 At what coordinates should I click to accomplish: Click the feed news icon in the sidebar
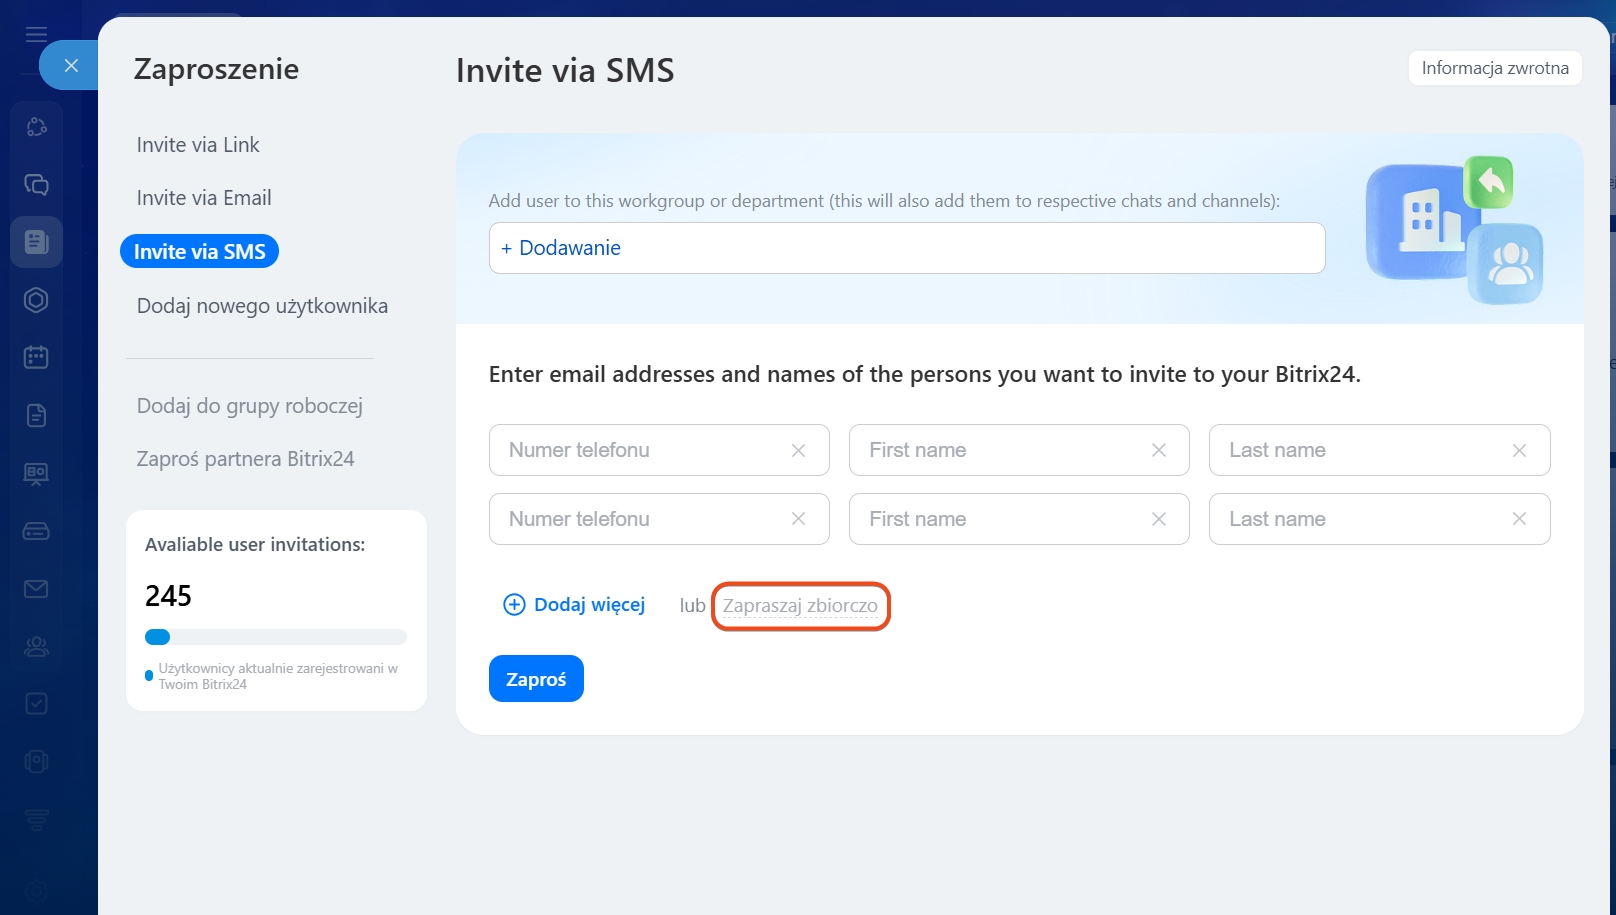[36, 242]
